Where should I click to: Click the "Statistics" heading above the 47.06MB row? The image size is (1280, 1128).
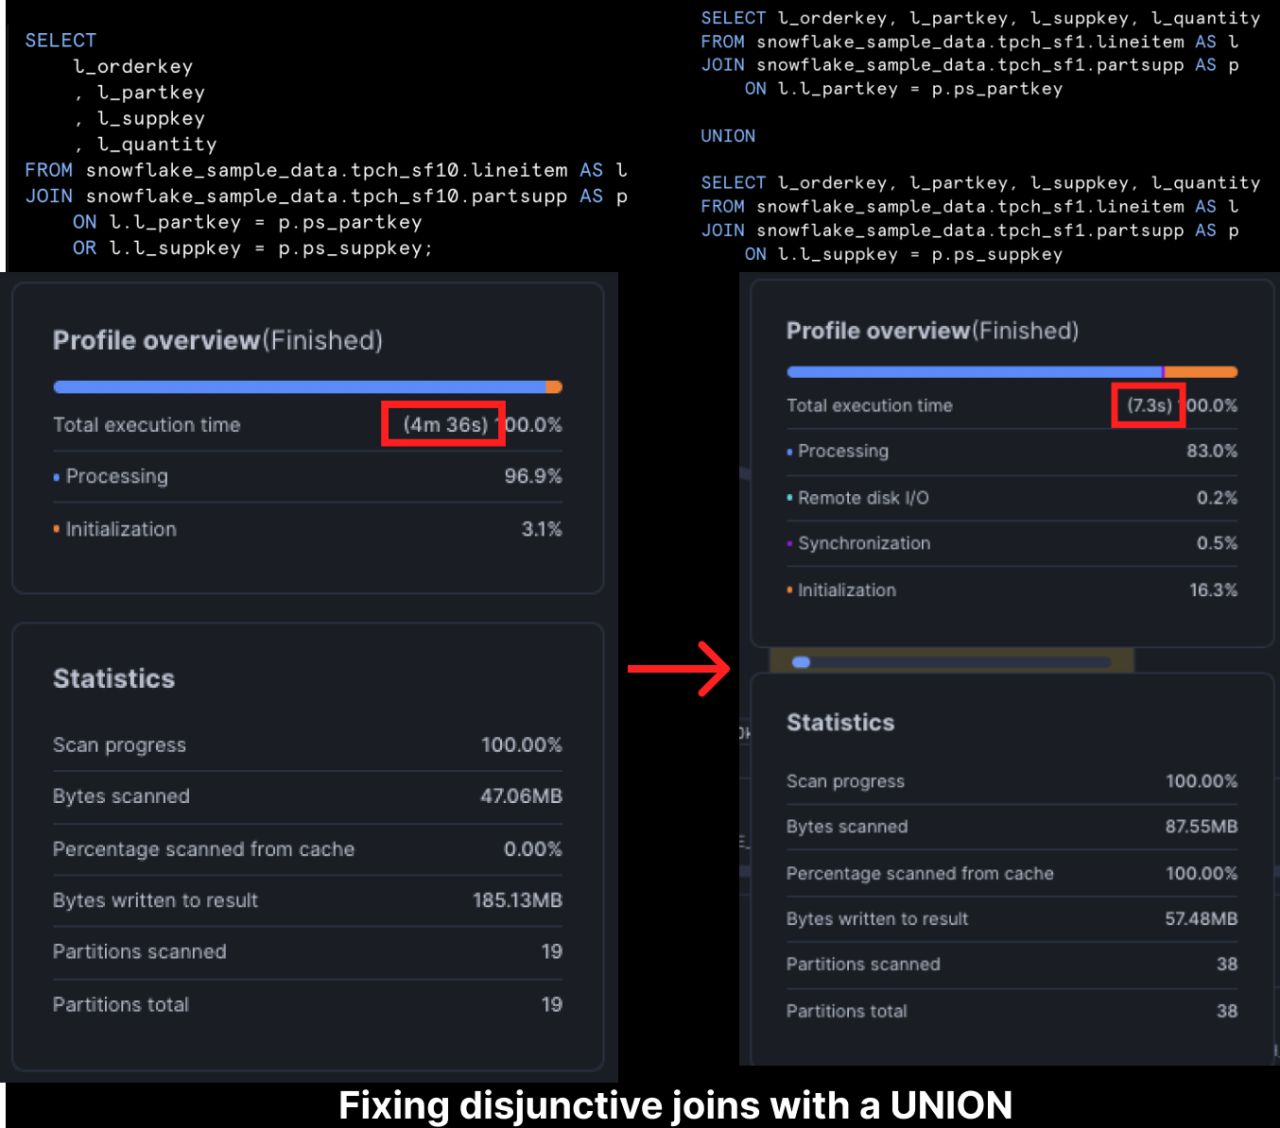pyautogui.click(x=114, y=679)
